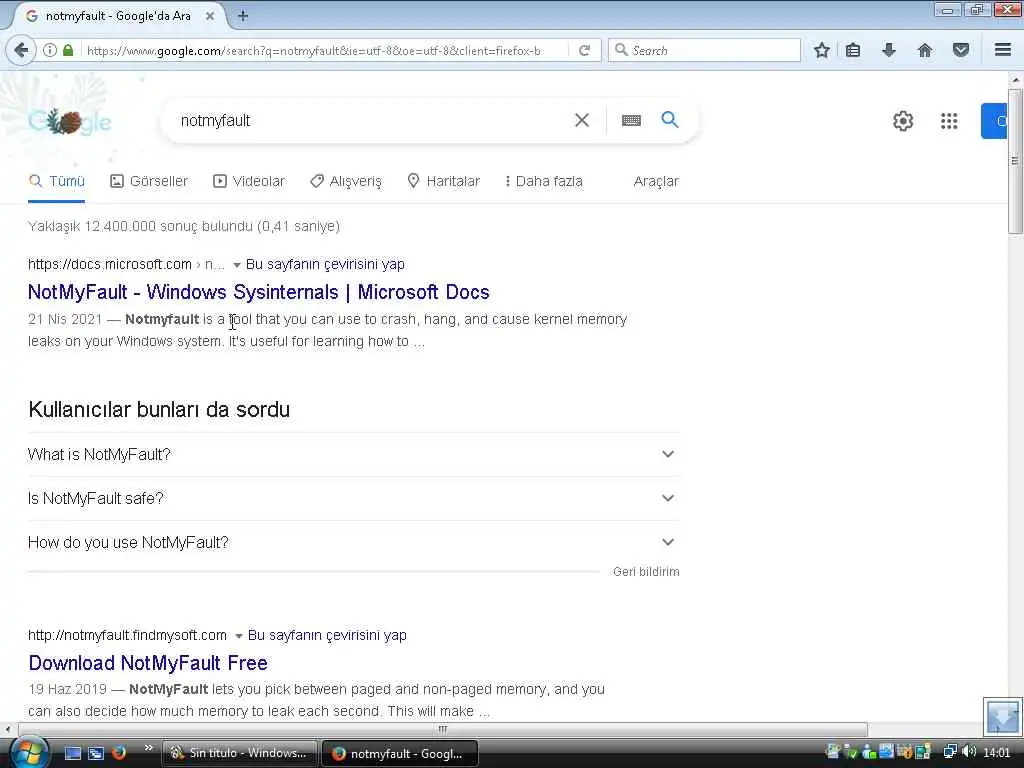The width and height of the screenshot is (1024, 768).
Task: Switch to 'Sin título - Windows...' taskbar window
Action: tap(239, 753)
